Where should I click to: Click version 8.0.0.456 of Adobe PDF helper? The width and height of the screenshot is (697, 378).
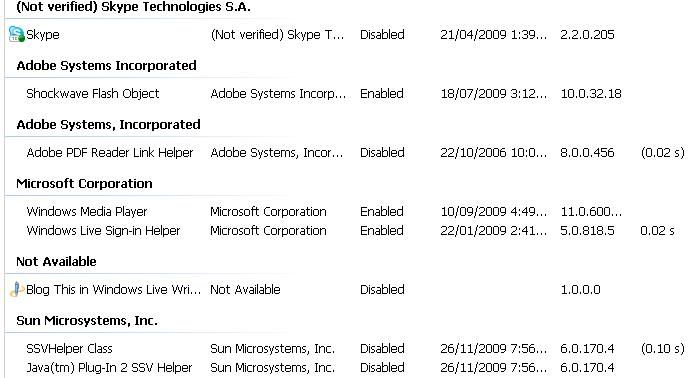coord(587,153)
